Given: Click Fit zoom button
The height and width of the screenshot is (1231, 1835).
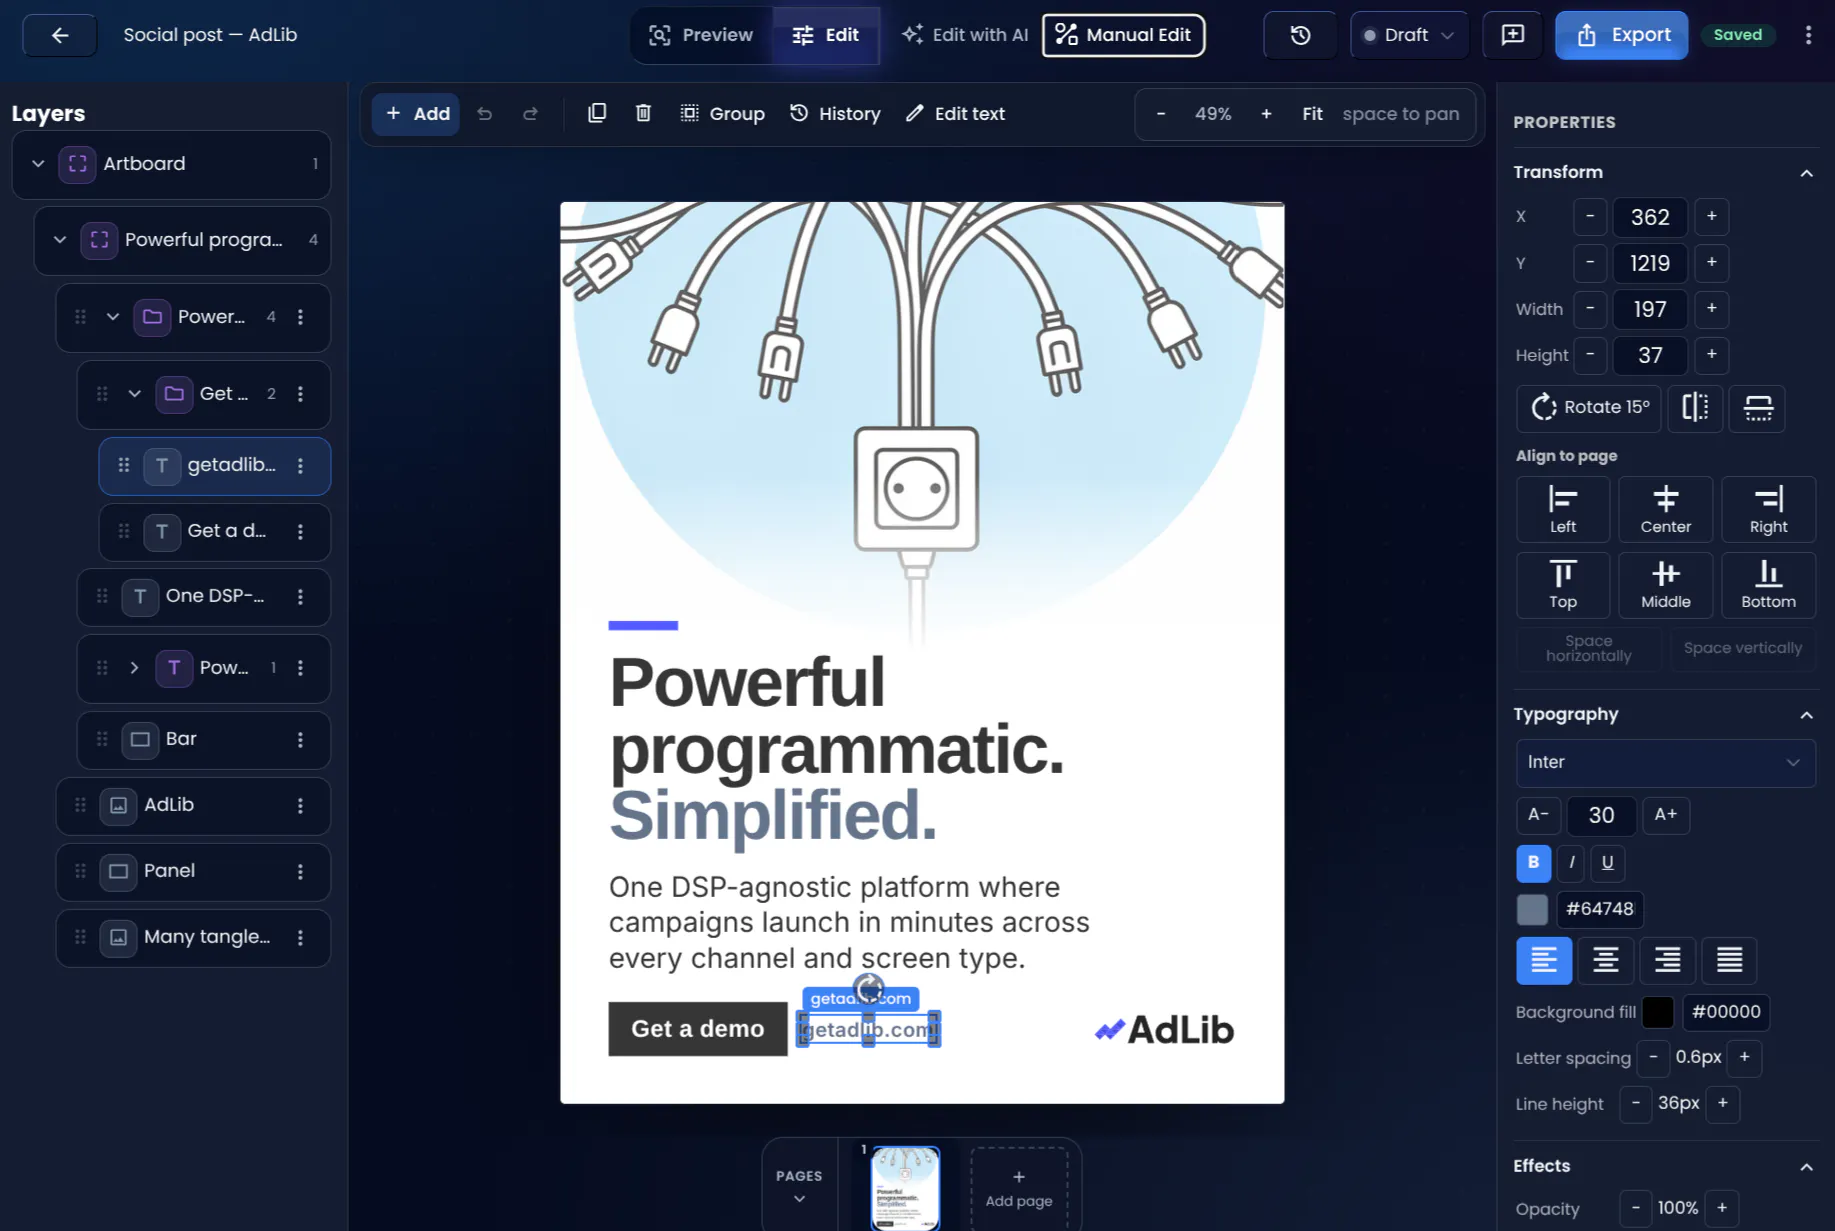Looking at the screenshot, I should point(1312,114).
